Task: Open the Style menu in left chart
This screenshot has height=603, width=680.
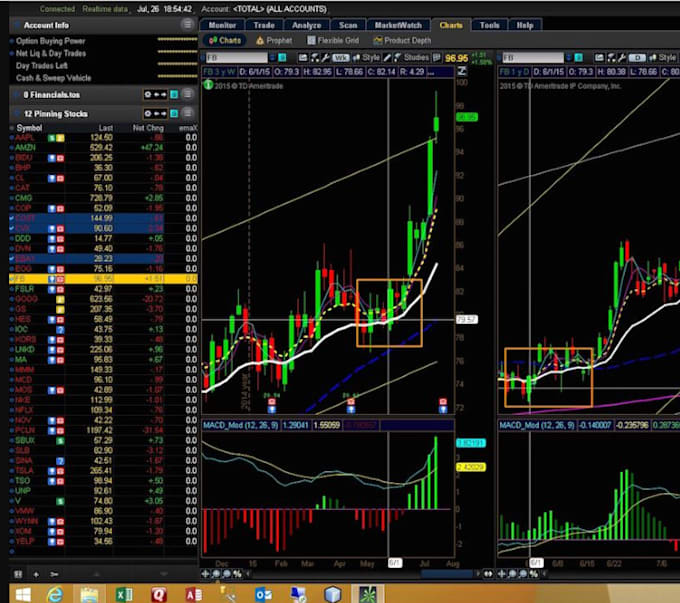Action: pyautogui.click(x=367, y=57)
